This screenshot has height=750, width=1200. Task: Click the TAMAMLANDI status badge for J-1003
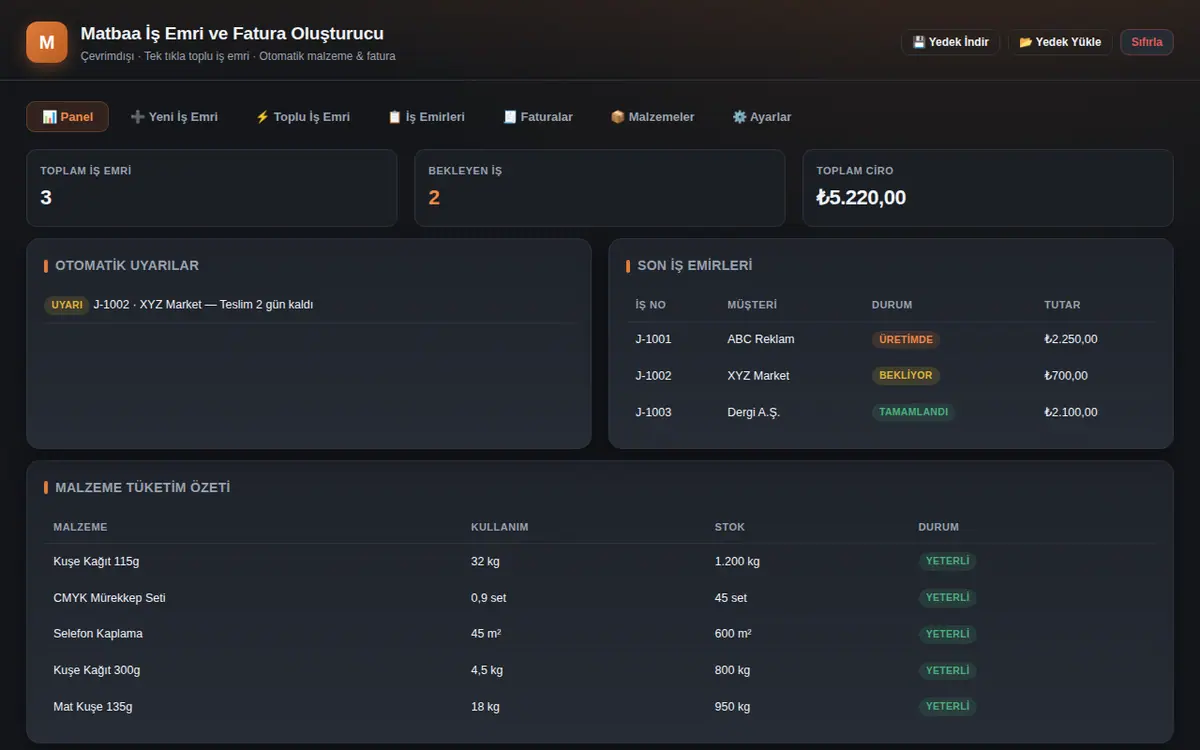click(x=913, y=412)
